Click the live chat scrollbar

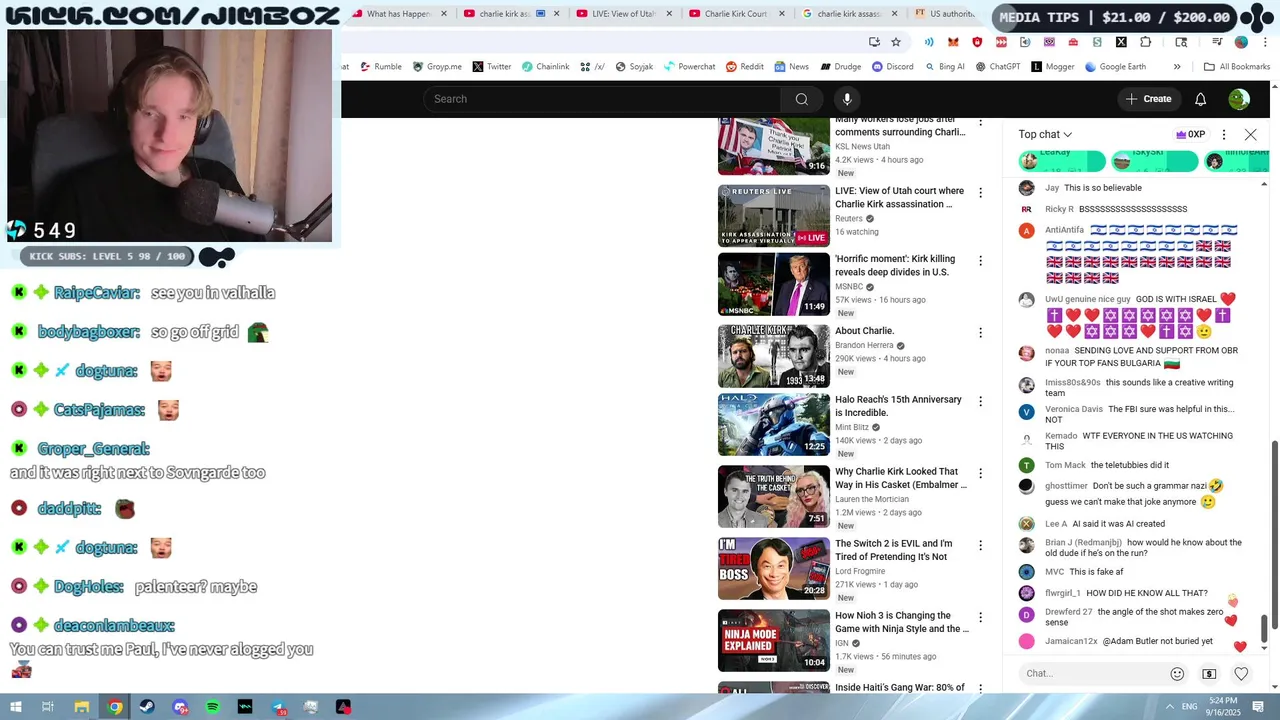click(1264, 630)
